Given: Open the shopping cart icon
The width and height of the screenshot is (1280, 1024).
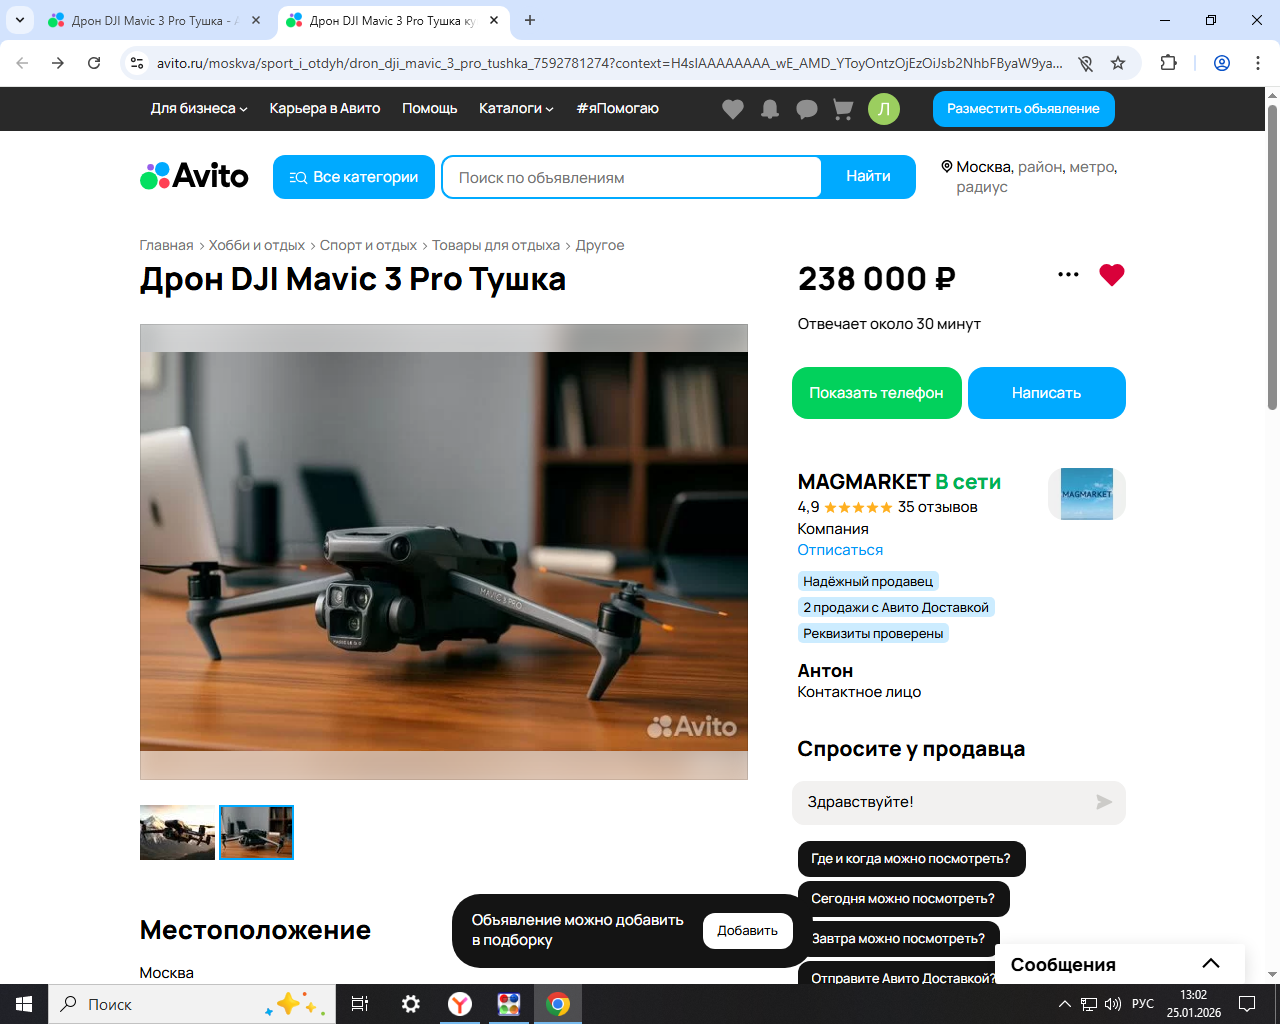Looking at the screenshot, I should coord(843,109).
